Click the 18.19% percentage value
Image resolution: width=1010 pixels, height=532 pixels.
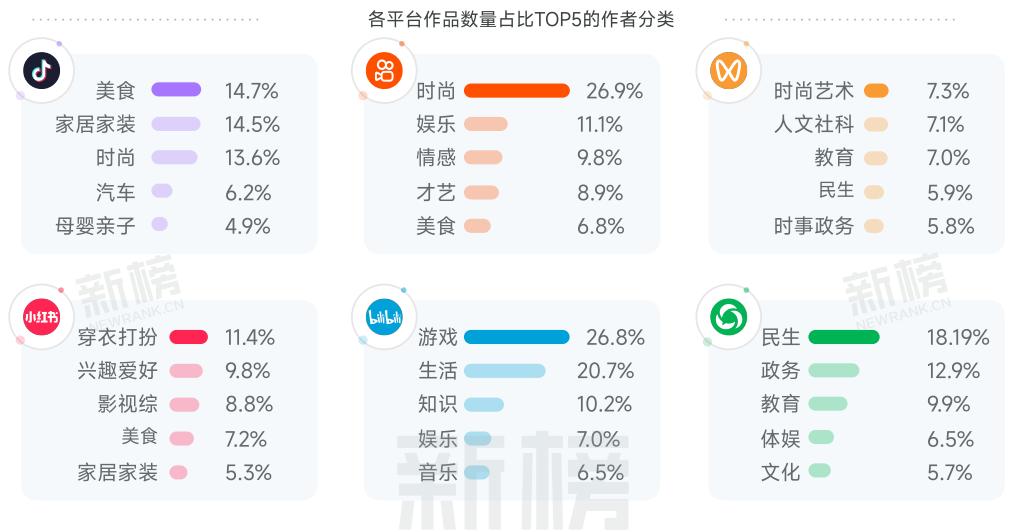958,337
